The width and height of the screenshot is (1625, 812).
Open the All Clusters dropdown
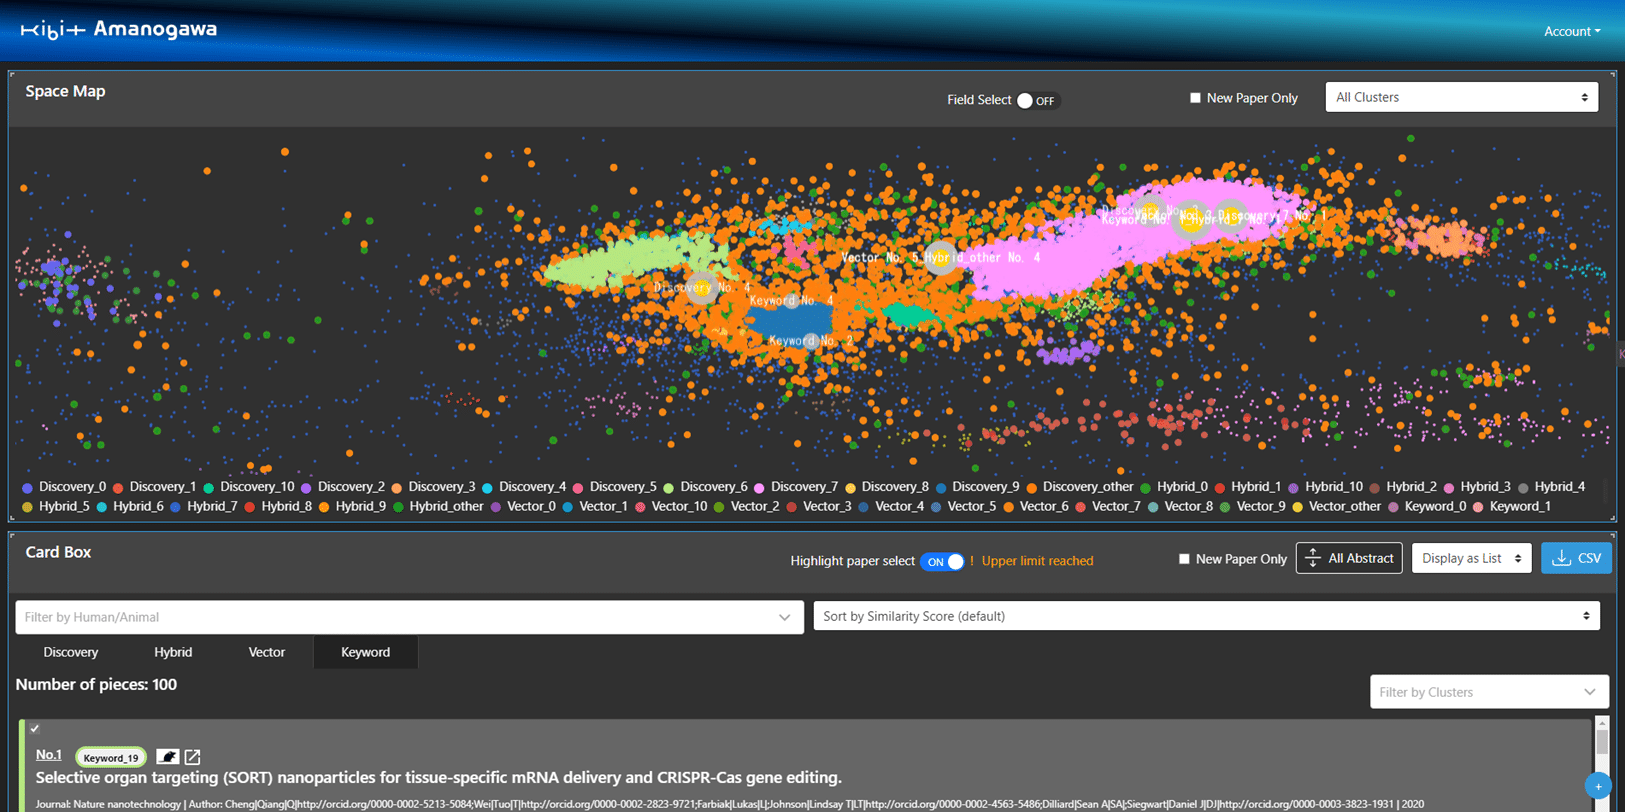1461,97
